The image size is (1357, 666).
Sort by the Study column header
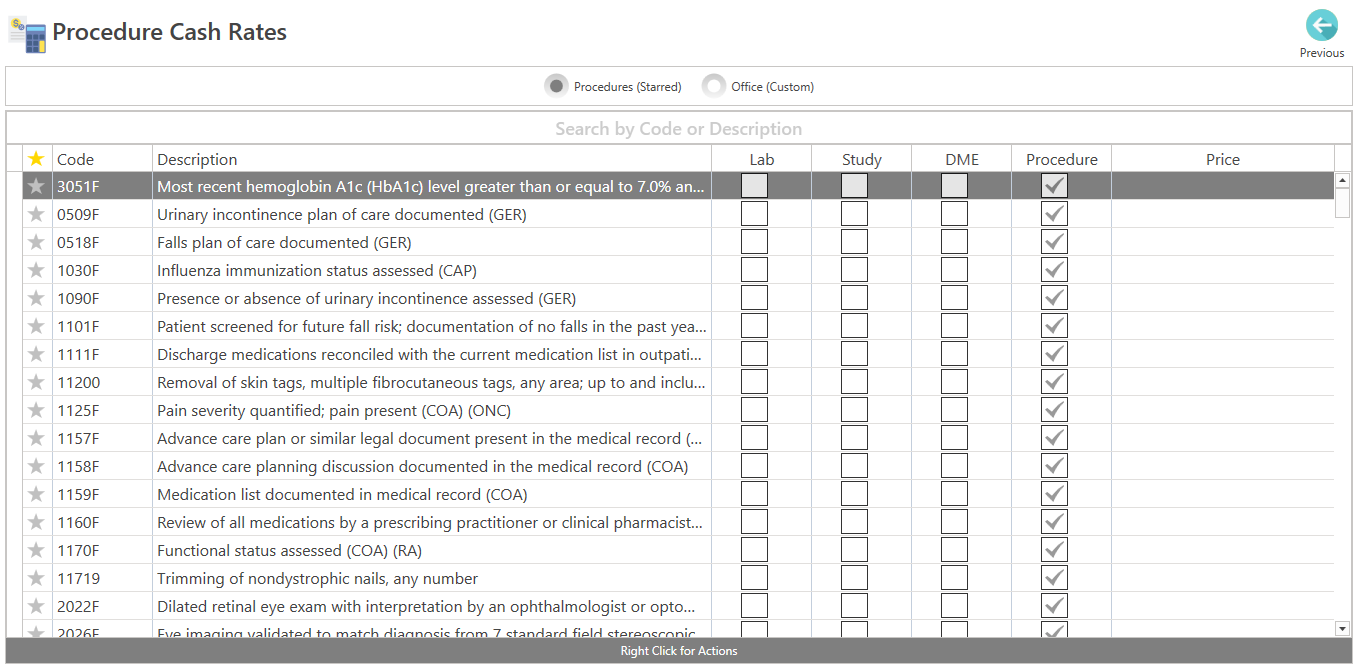[862, 159]
